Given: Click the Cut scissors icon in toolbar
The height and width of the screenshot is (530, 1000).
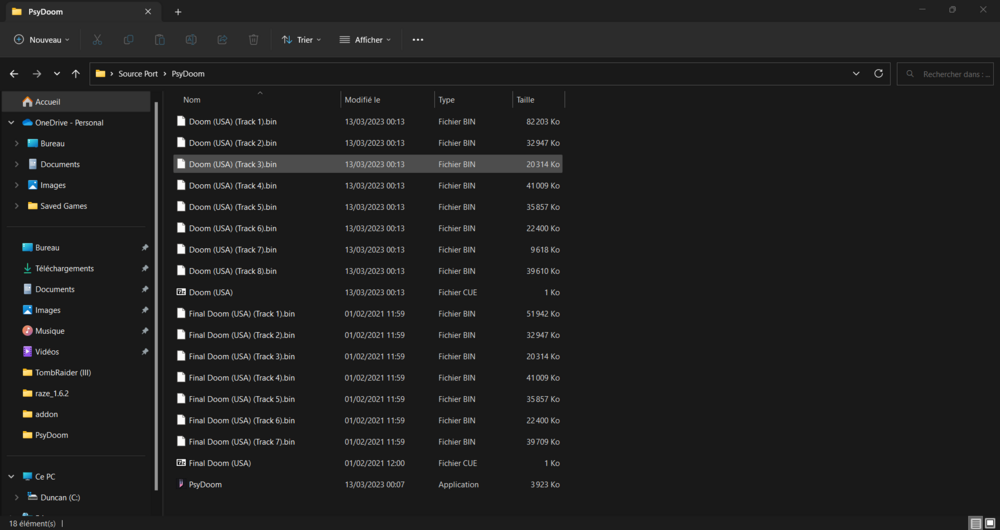Looking at the screenshot, I should (x=97, y=40).
